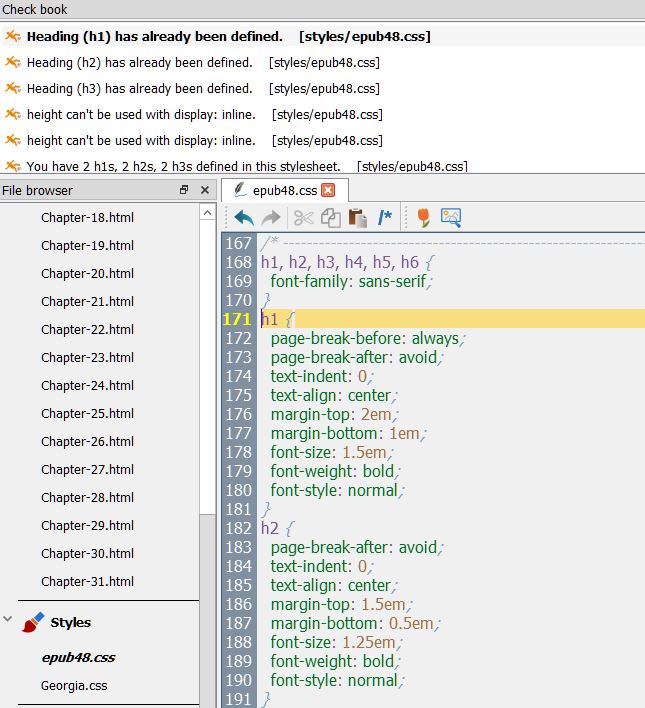The height and width of the screenshot is (708, 645).
Task: Open Chapter-27.html in file browser
Action: [x=88, y=470]
